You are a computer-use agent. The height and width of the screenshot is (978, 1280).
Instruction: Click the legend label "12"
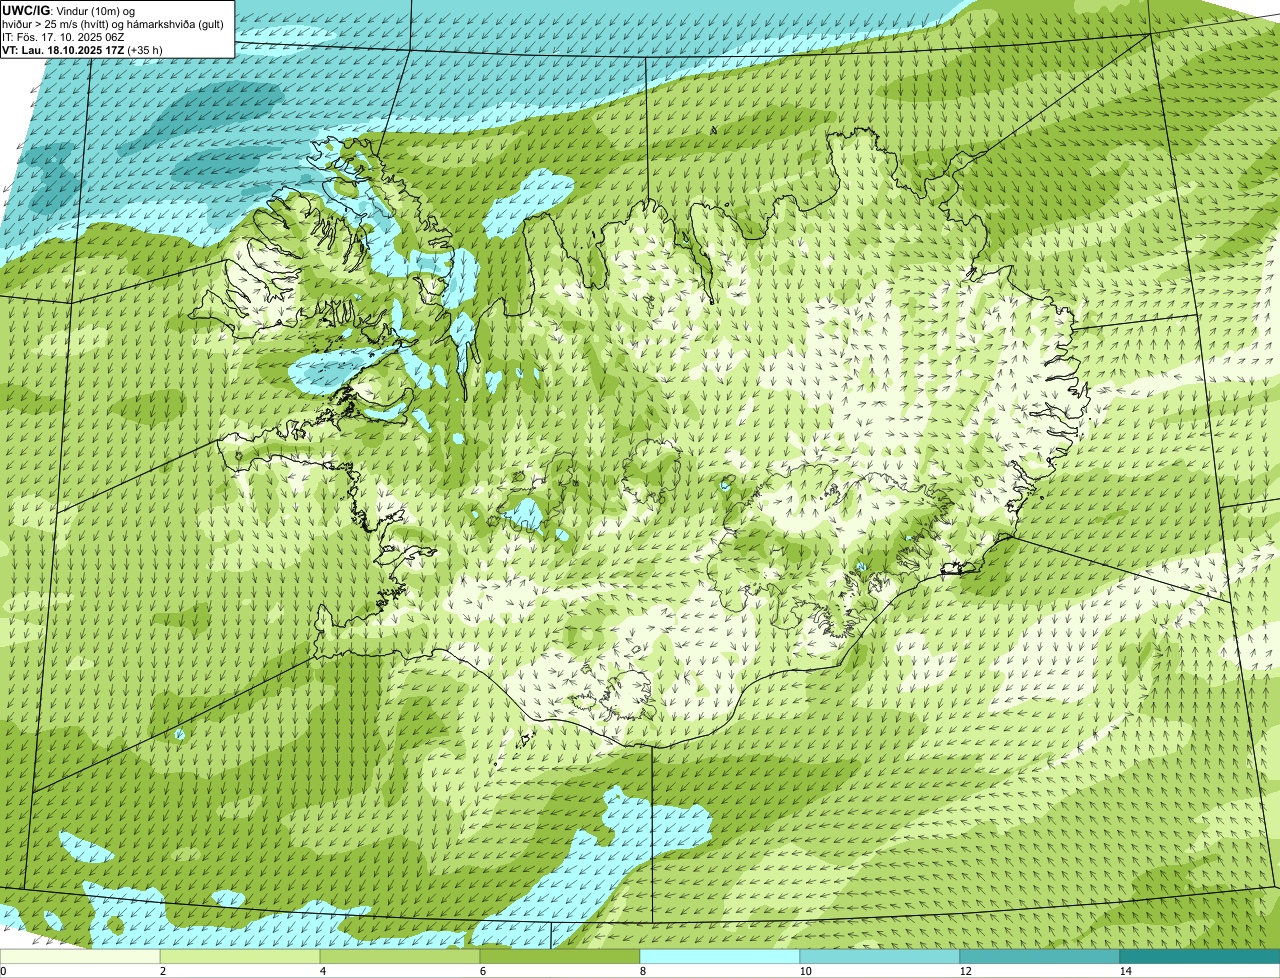point(965,971)
